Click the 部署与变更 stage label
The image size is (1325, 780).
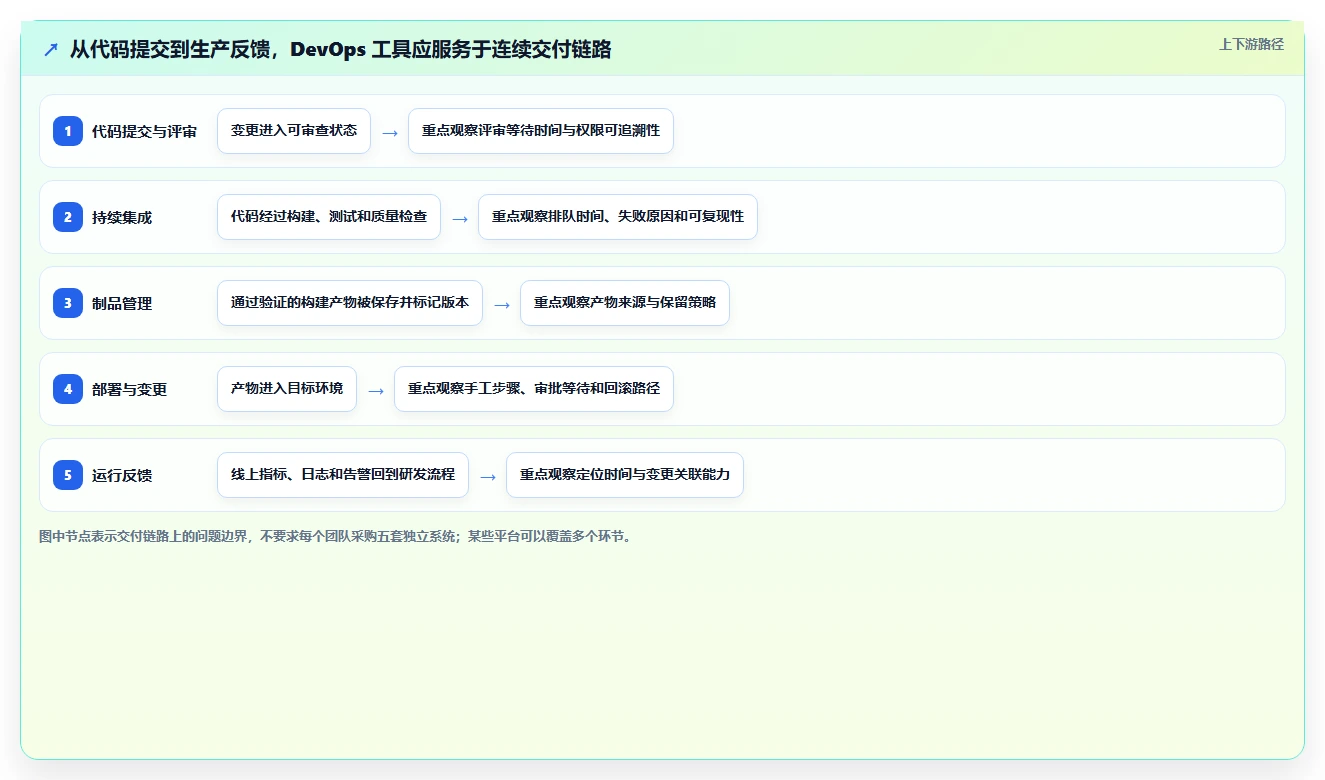point(129,389)
